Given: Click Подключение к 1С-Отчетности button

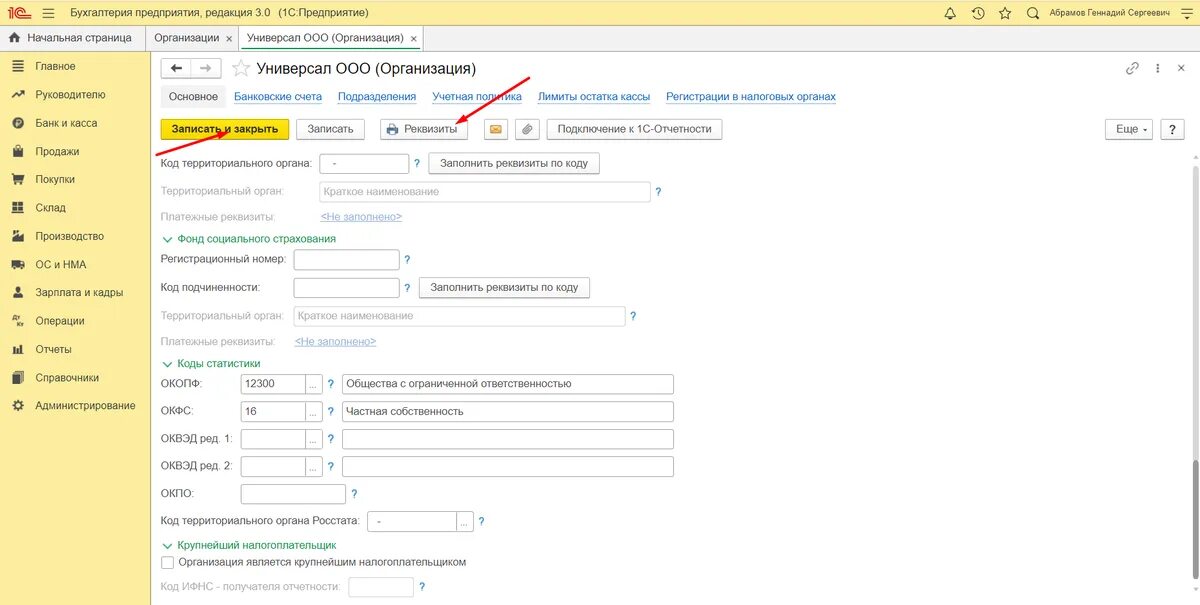Looking at the screenshot, I should click(634, 129).
